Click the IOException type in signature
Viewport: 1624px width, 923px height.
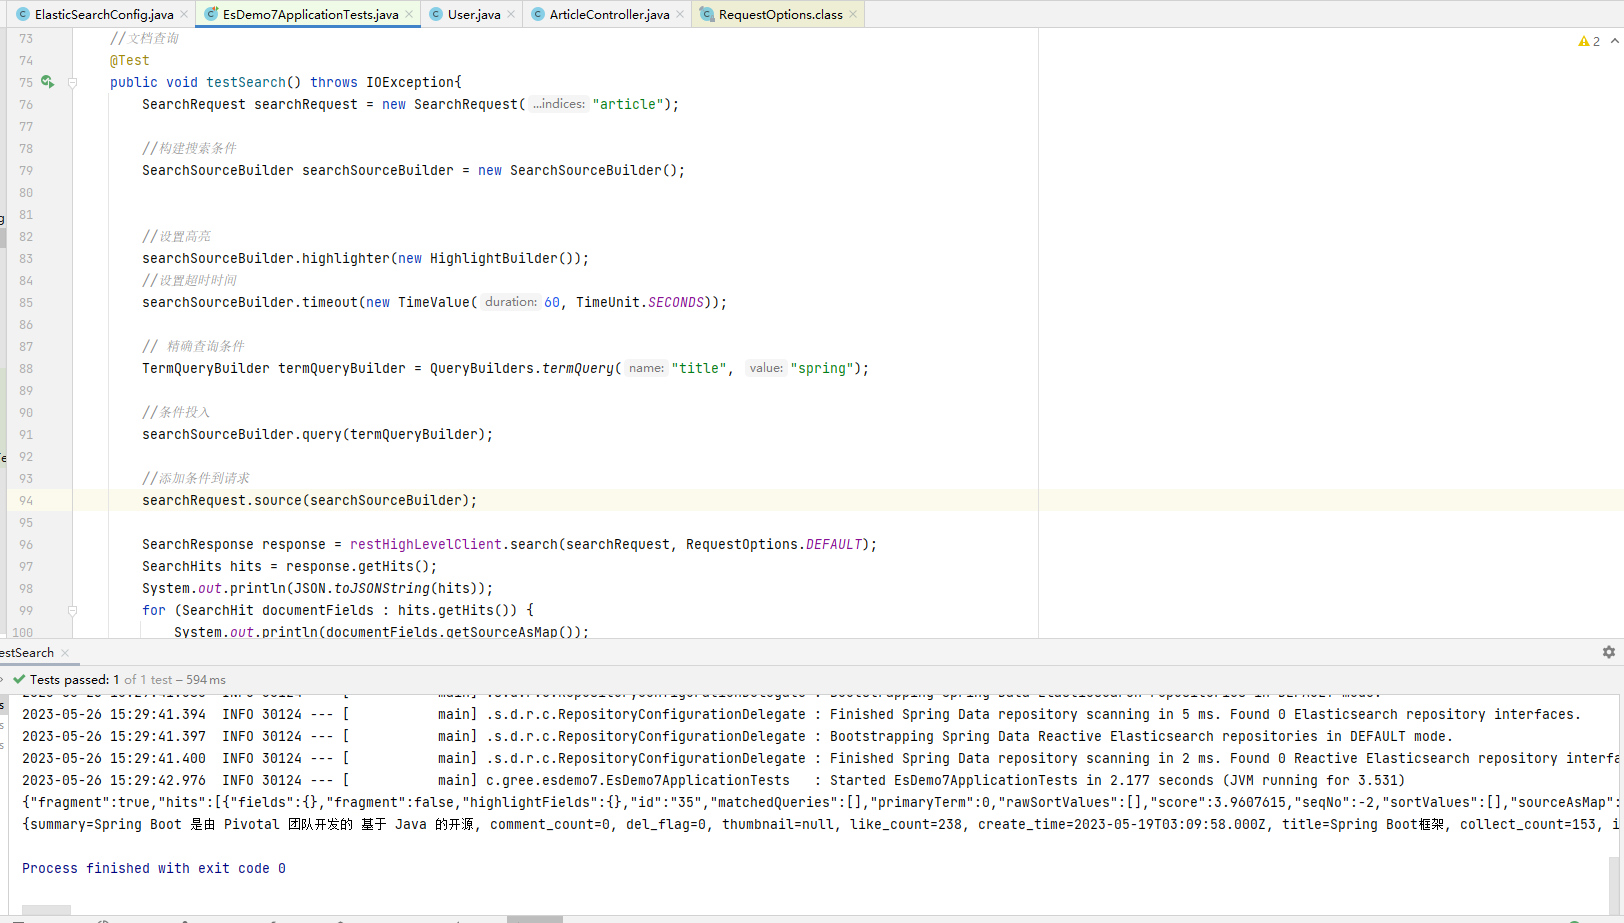410,82
